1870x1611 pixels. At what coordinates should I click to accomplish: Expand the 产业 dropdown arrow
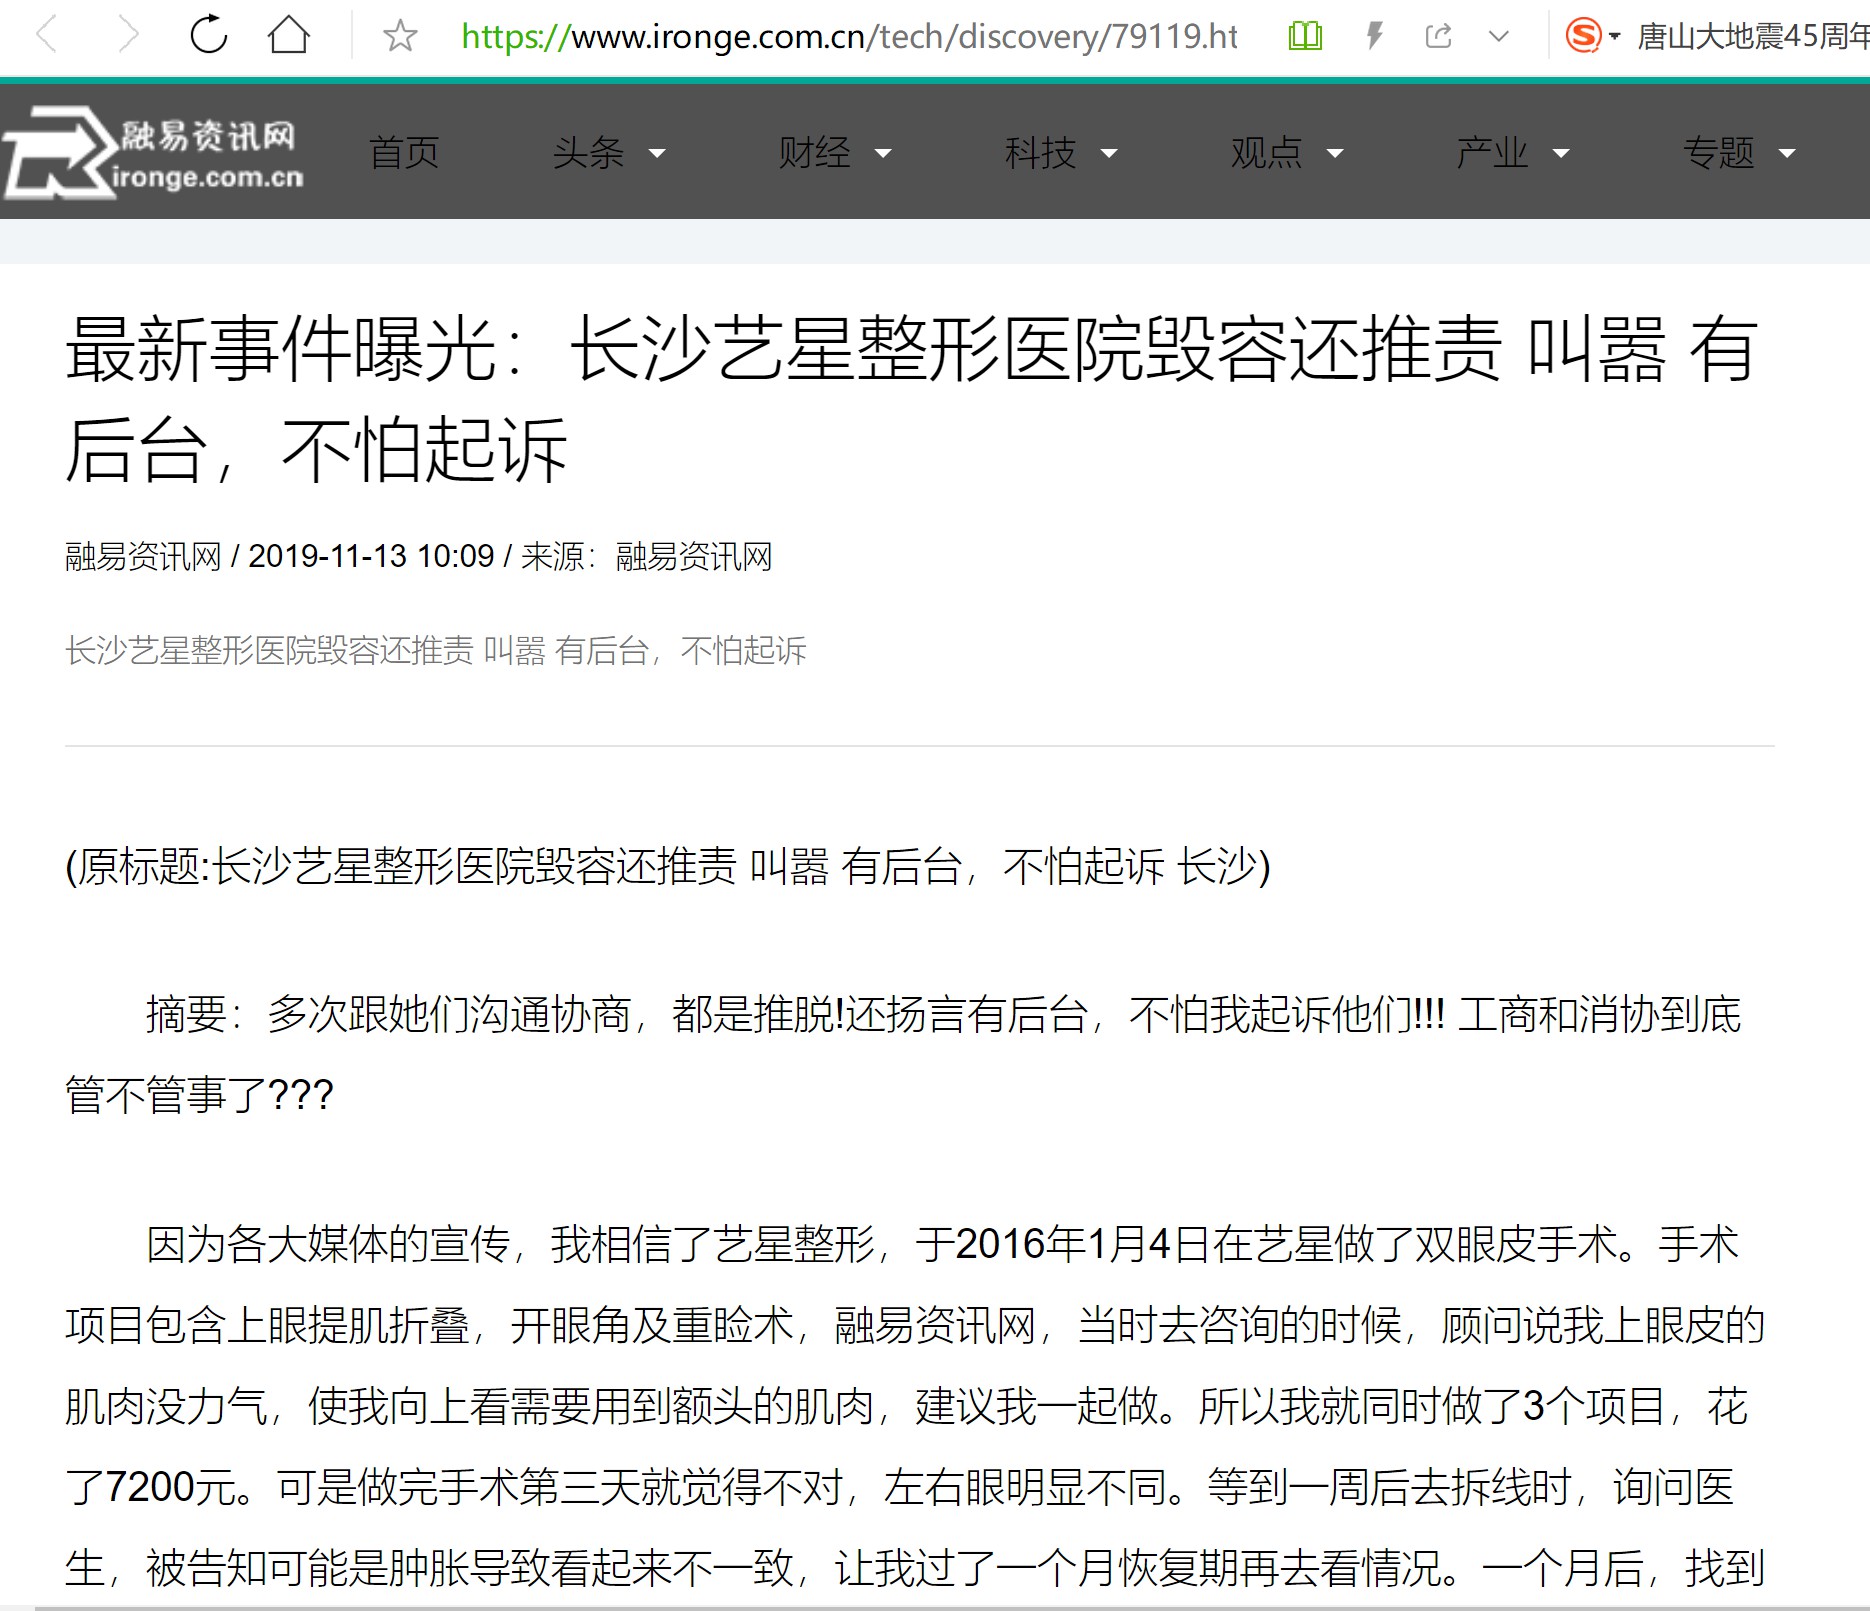click(1561, 154)
